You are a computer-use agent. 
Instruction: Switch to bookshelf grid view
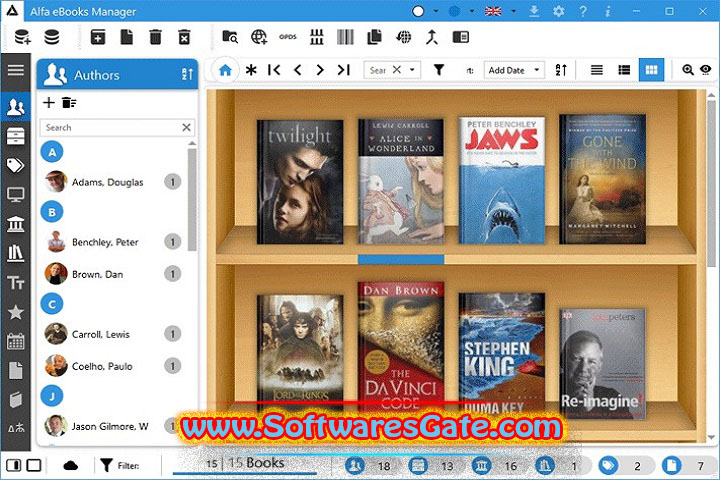(x=651, y=70)
